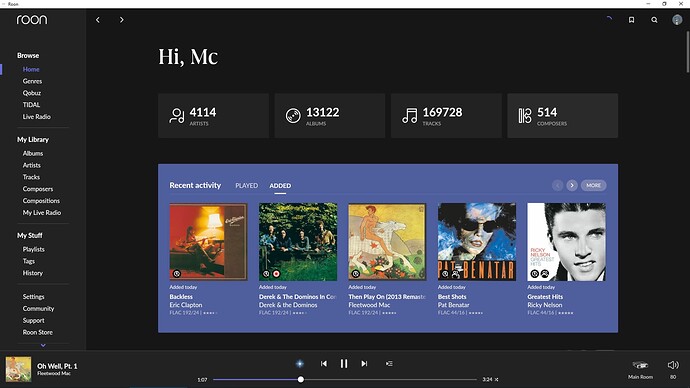Open Qobuz in the sidebar
This screenshot has width=690, height=388.
click(x=32, y=93)
